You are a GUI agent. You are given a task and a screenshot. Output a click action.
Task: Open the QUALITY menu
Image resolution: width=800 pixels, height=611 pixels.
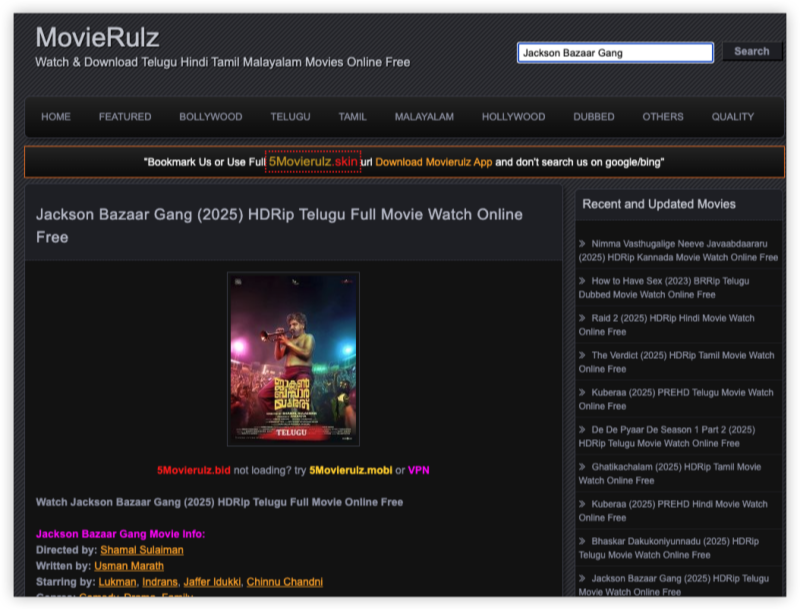pos(733,117)
